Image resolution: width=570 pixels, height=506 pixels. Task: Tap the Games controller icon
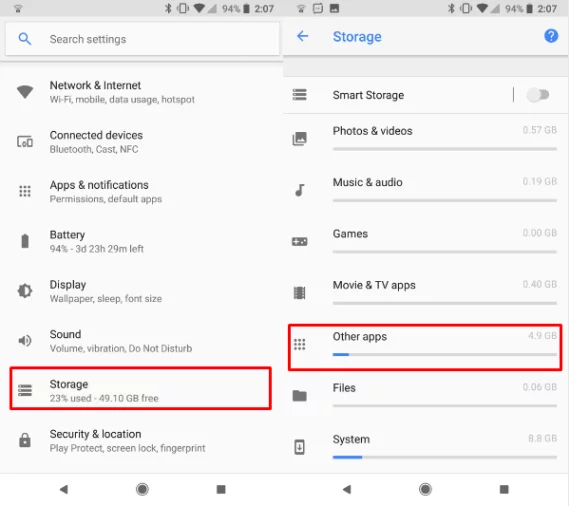tap(300, 241)
